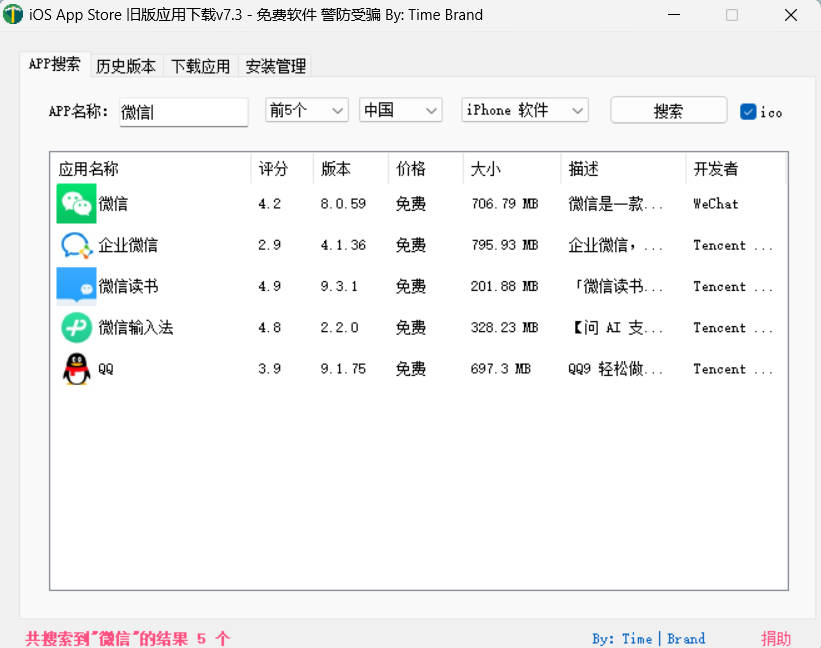Close the application window
The height and width of the screenshot is (648, 821).
791,15
